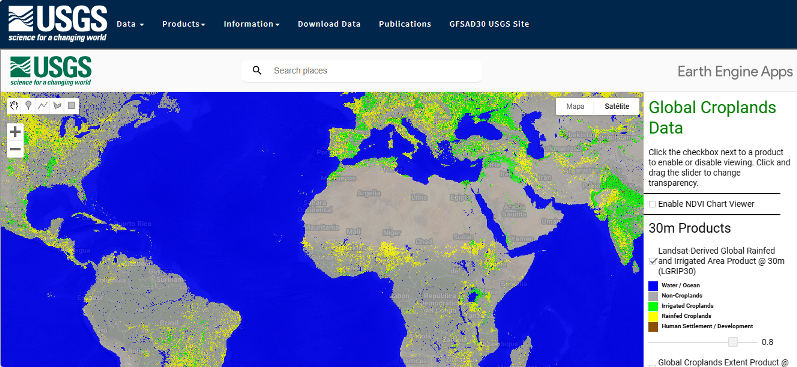Open the Data dropdown menu
Screen dimensions: 797x367
pos(130,24)
